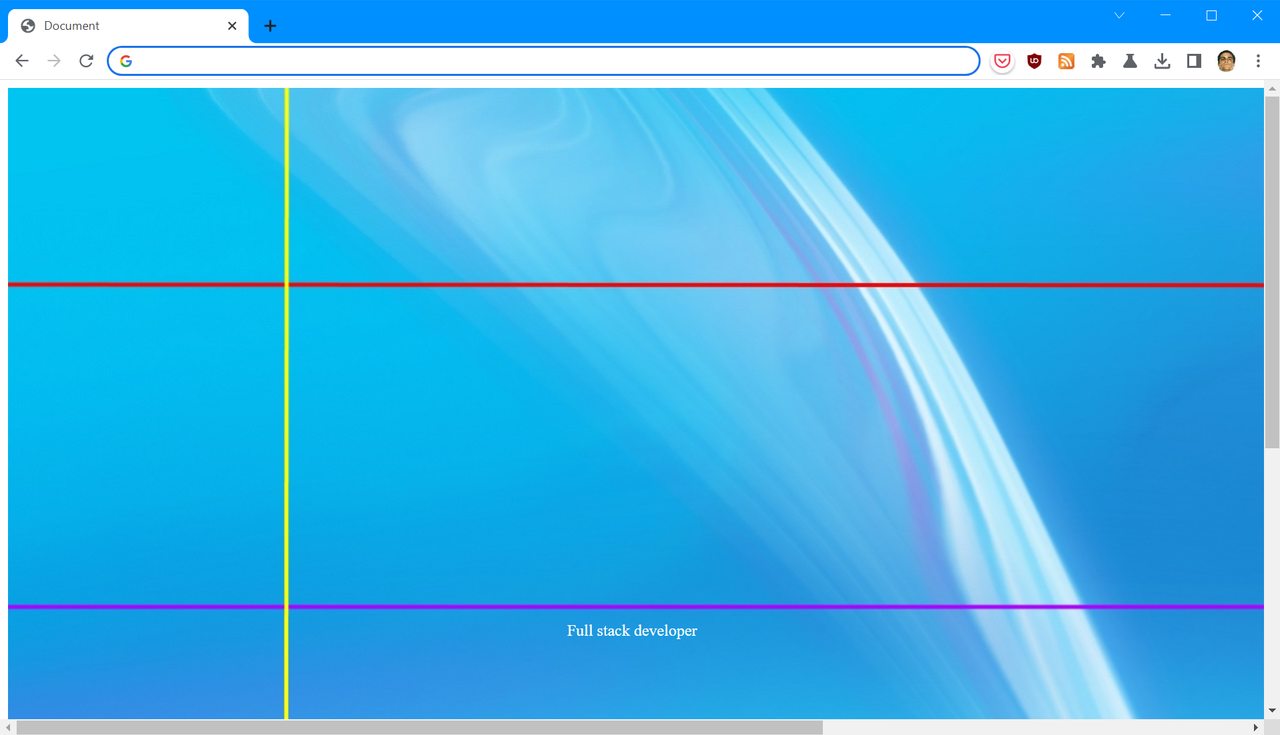Minimize the browser window
The image size is (1280, 735).
pyautogui.click(x=1165, y=15)
